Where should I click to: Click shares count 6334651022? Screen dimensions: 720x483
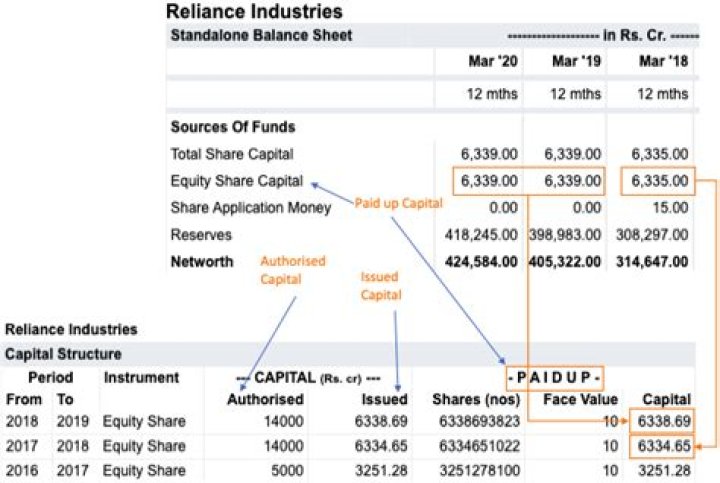click(x=479, y=446)
